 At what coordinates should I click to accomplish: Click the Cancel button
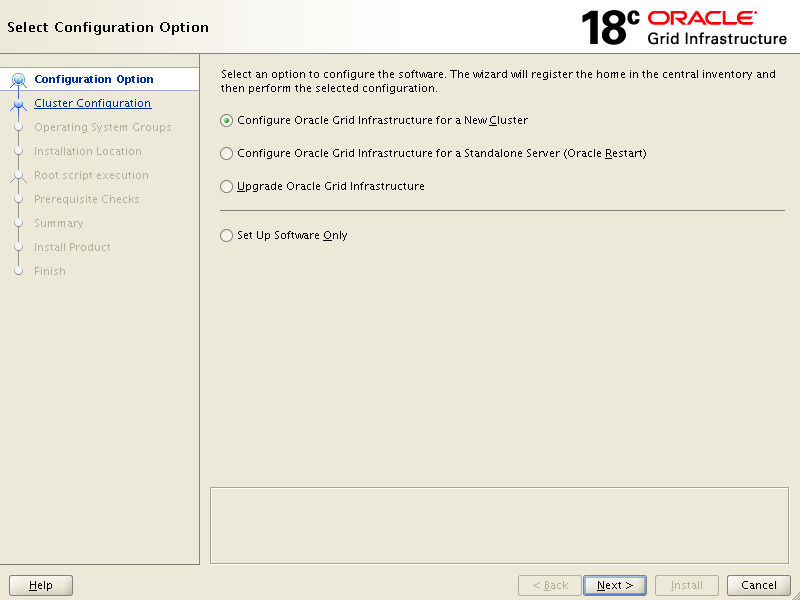(759, 585)
